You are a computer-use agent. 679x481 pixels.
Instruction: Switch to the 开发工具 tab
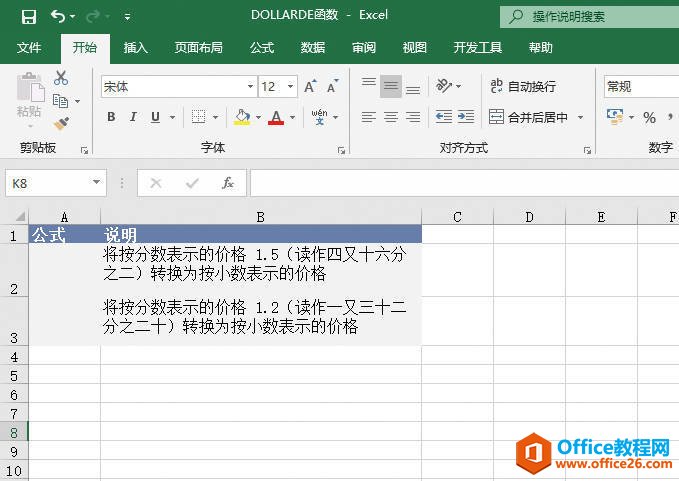pyautogui.click(x=478, y=48)
